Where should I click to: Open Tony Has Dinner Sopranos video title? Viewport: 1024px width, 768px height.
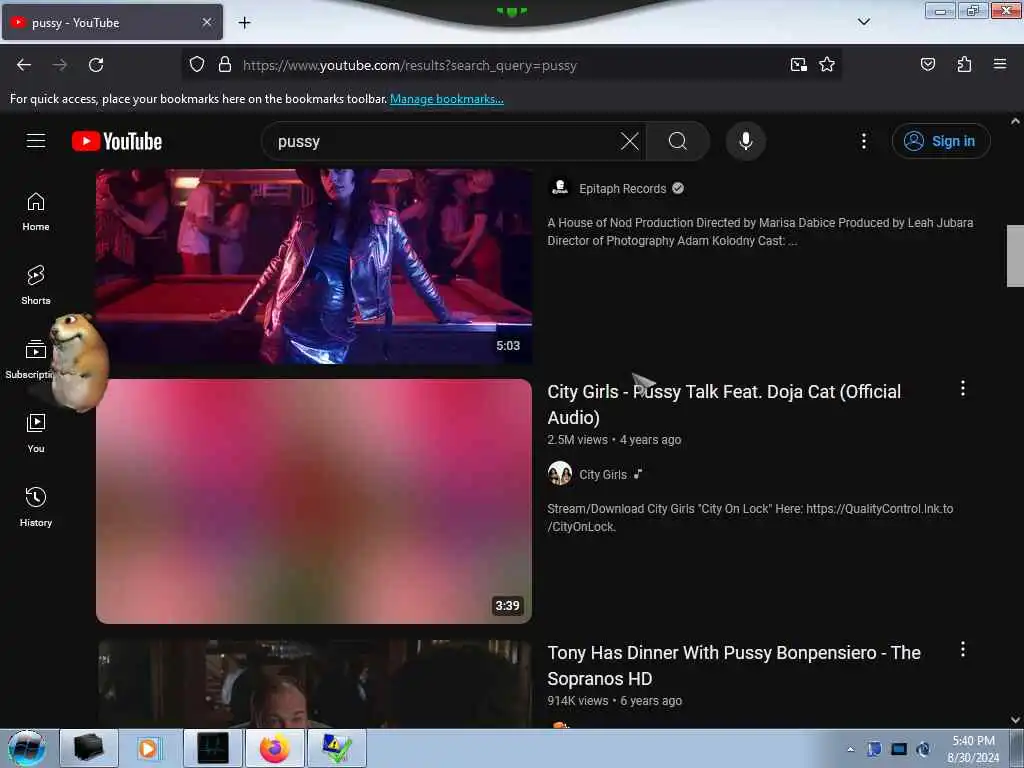pos(734,665)
